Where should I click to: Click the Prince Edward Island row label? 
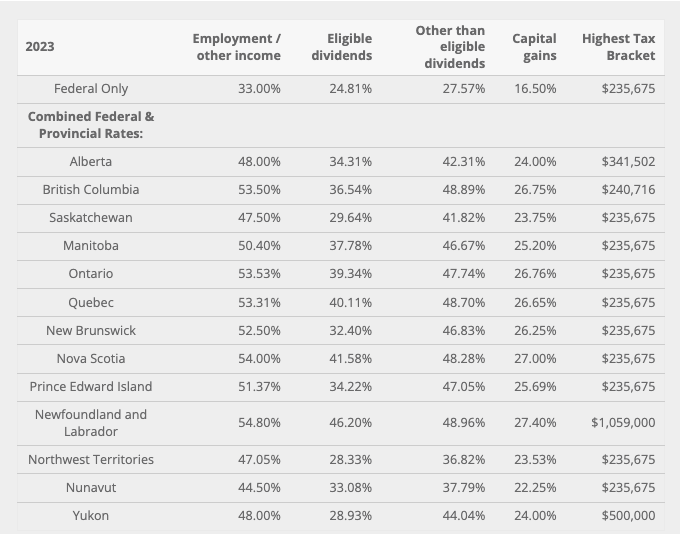pyautogui.click(x=91, y=386)
